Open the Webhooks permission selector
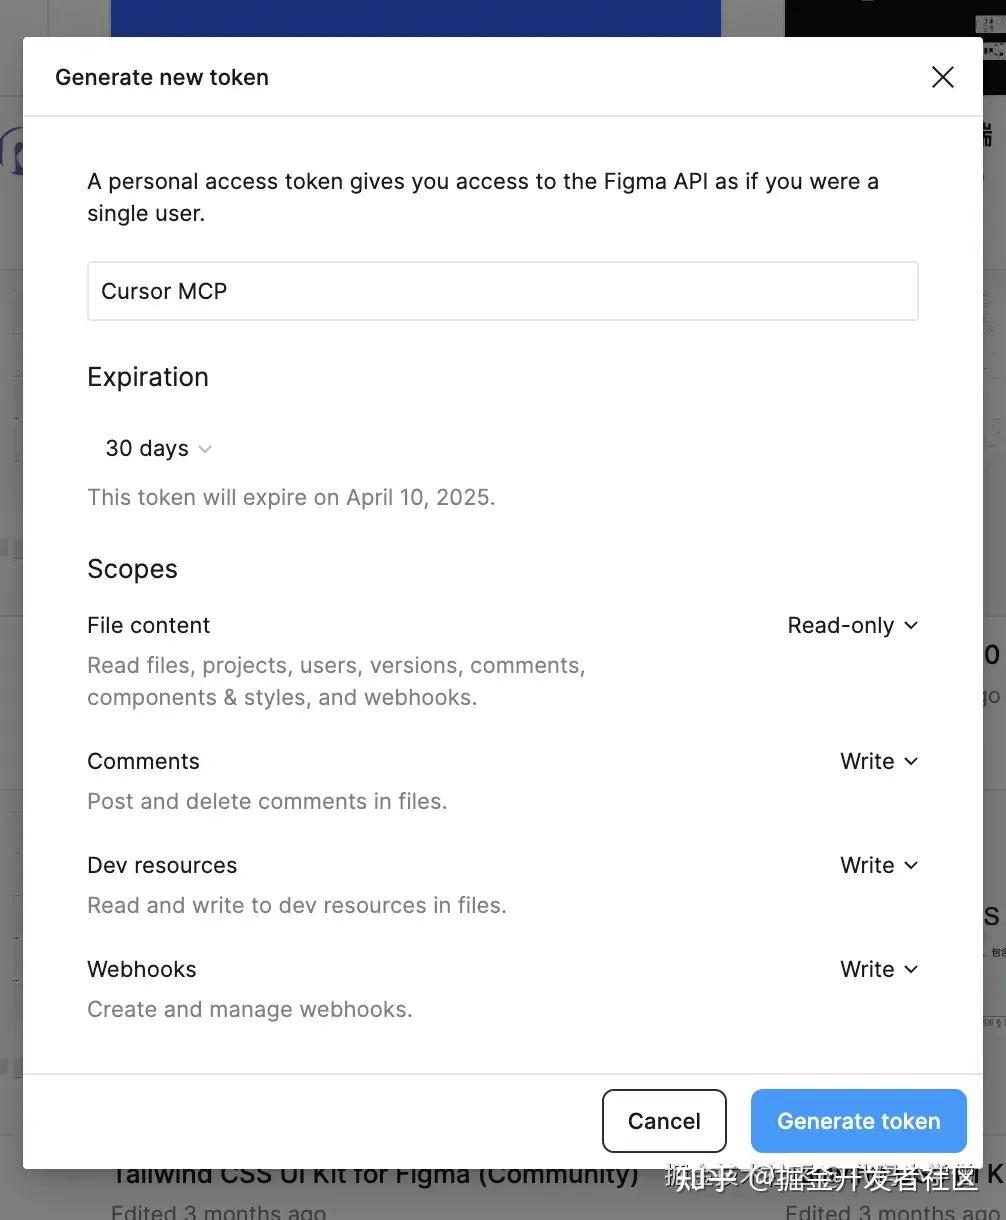This screenshot has width=1006, height=1220. click(x=877, y=969)
